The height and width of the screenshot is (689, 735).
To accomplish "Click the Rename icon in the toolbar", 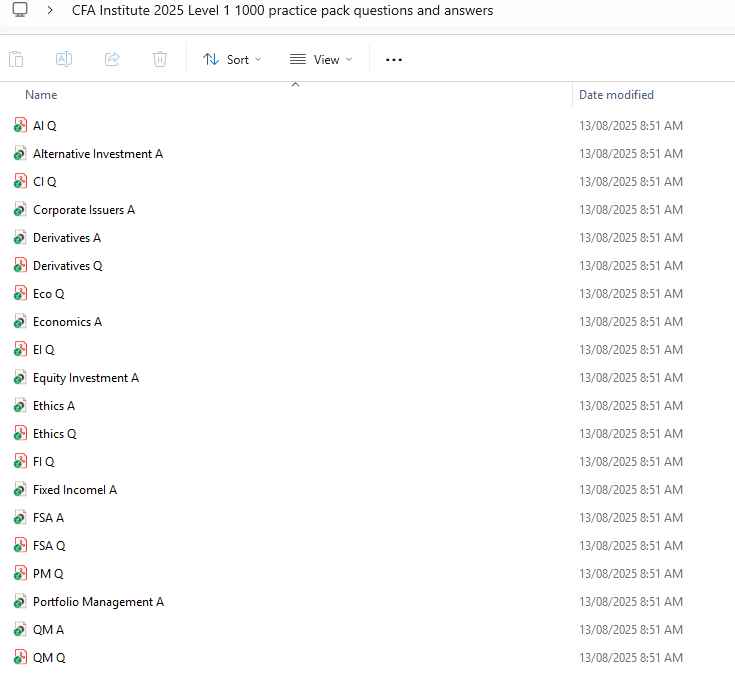I will (x=63, y=59).
